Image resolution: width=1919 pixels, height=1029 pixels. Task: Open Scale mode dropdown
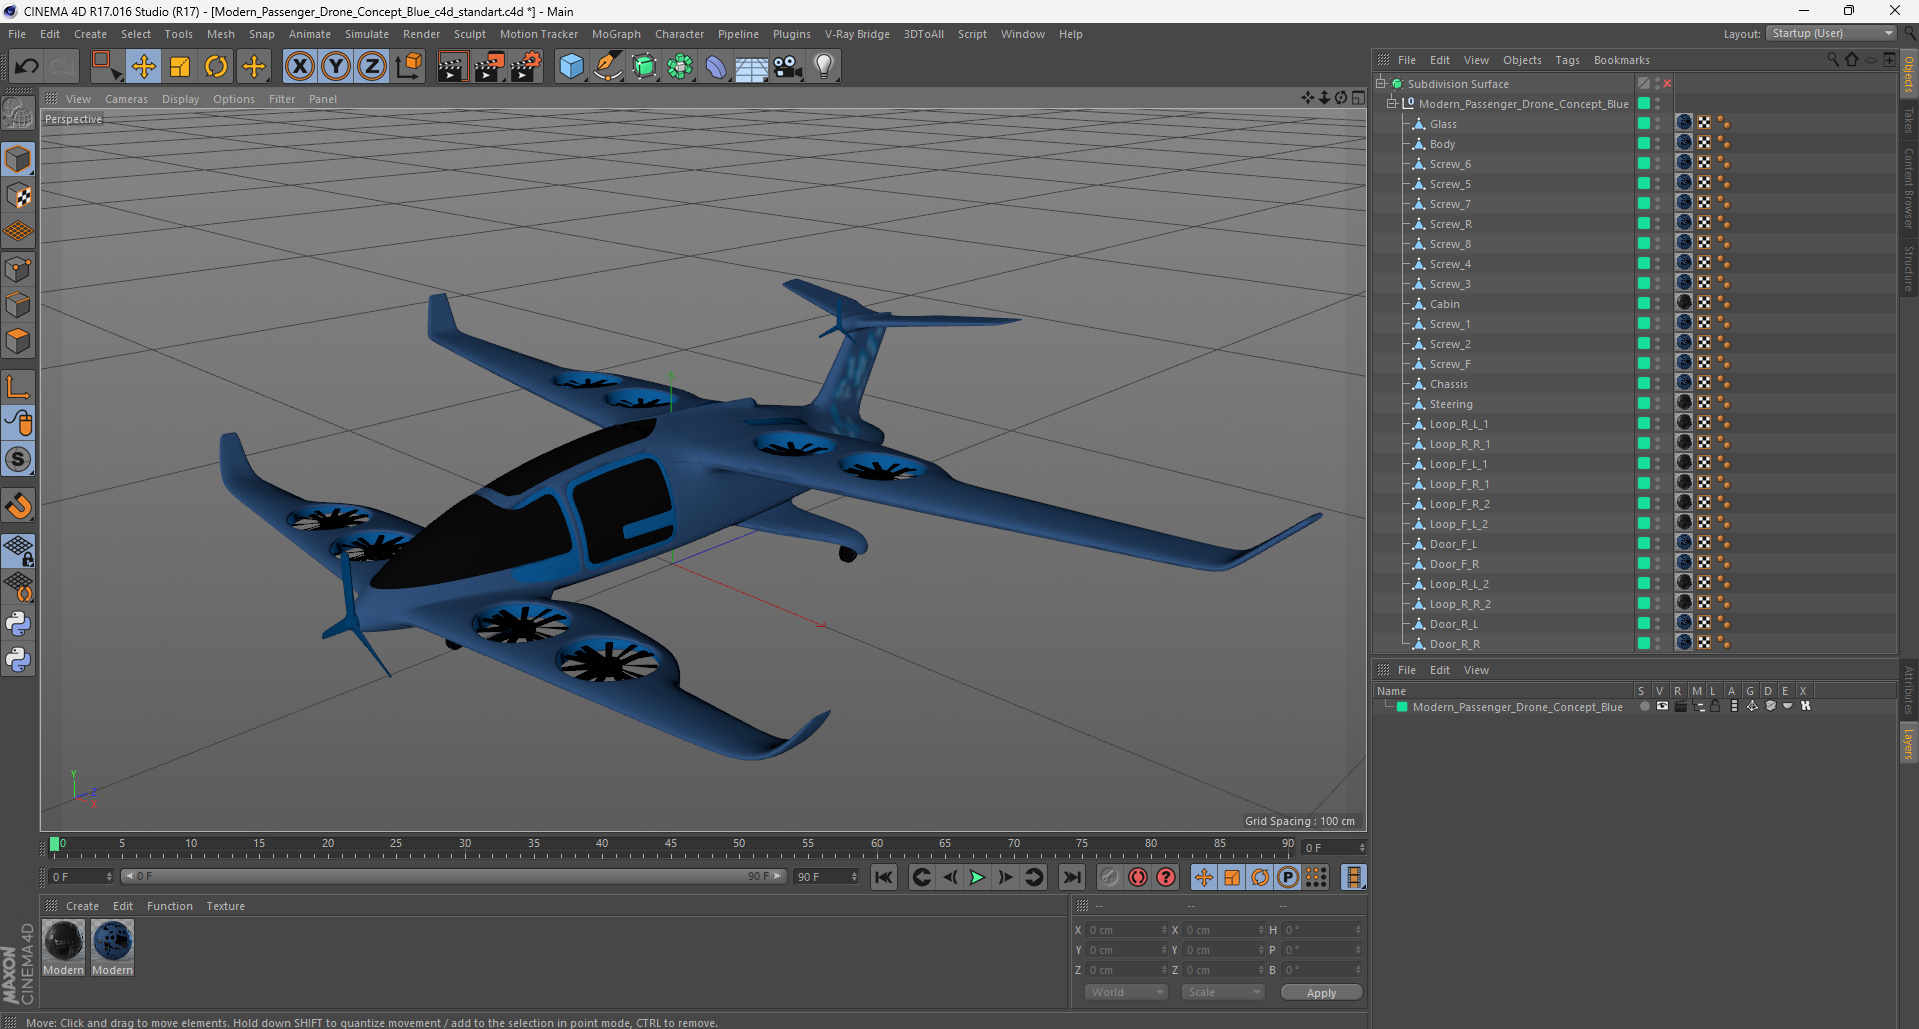click(x=1223, y=992)
